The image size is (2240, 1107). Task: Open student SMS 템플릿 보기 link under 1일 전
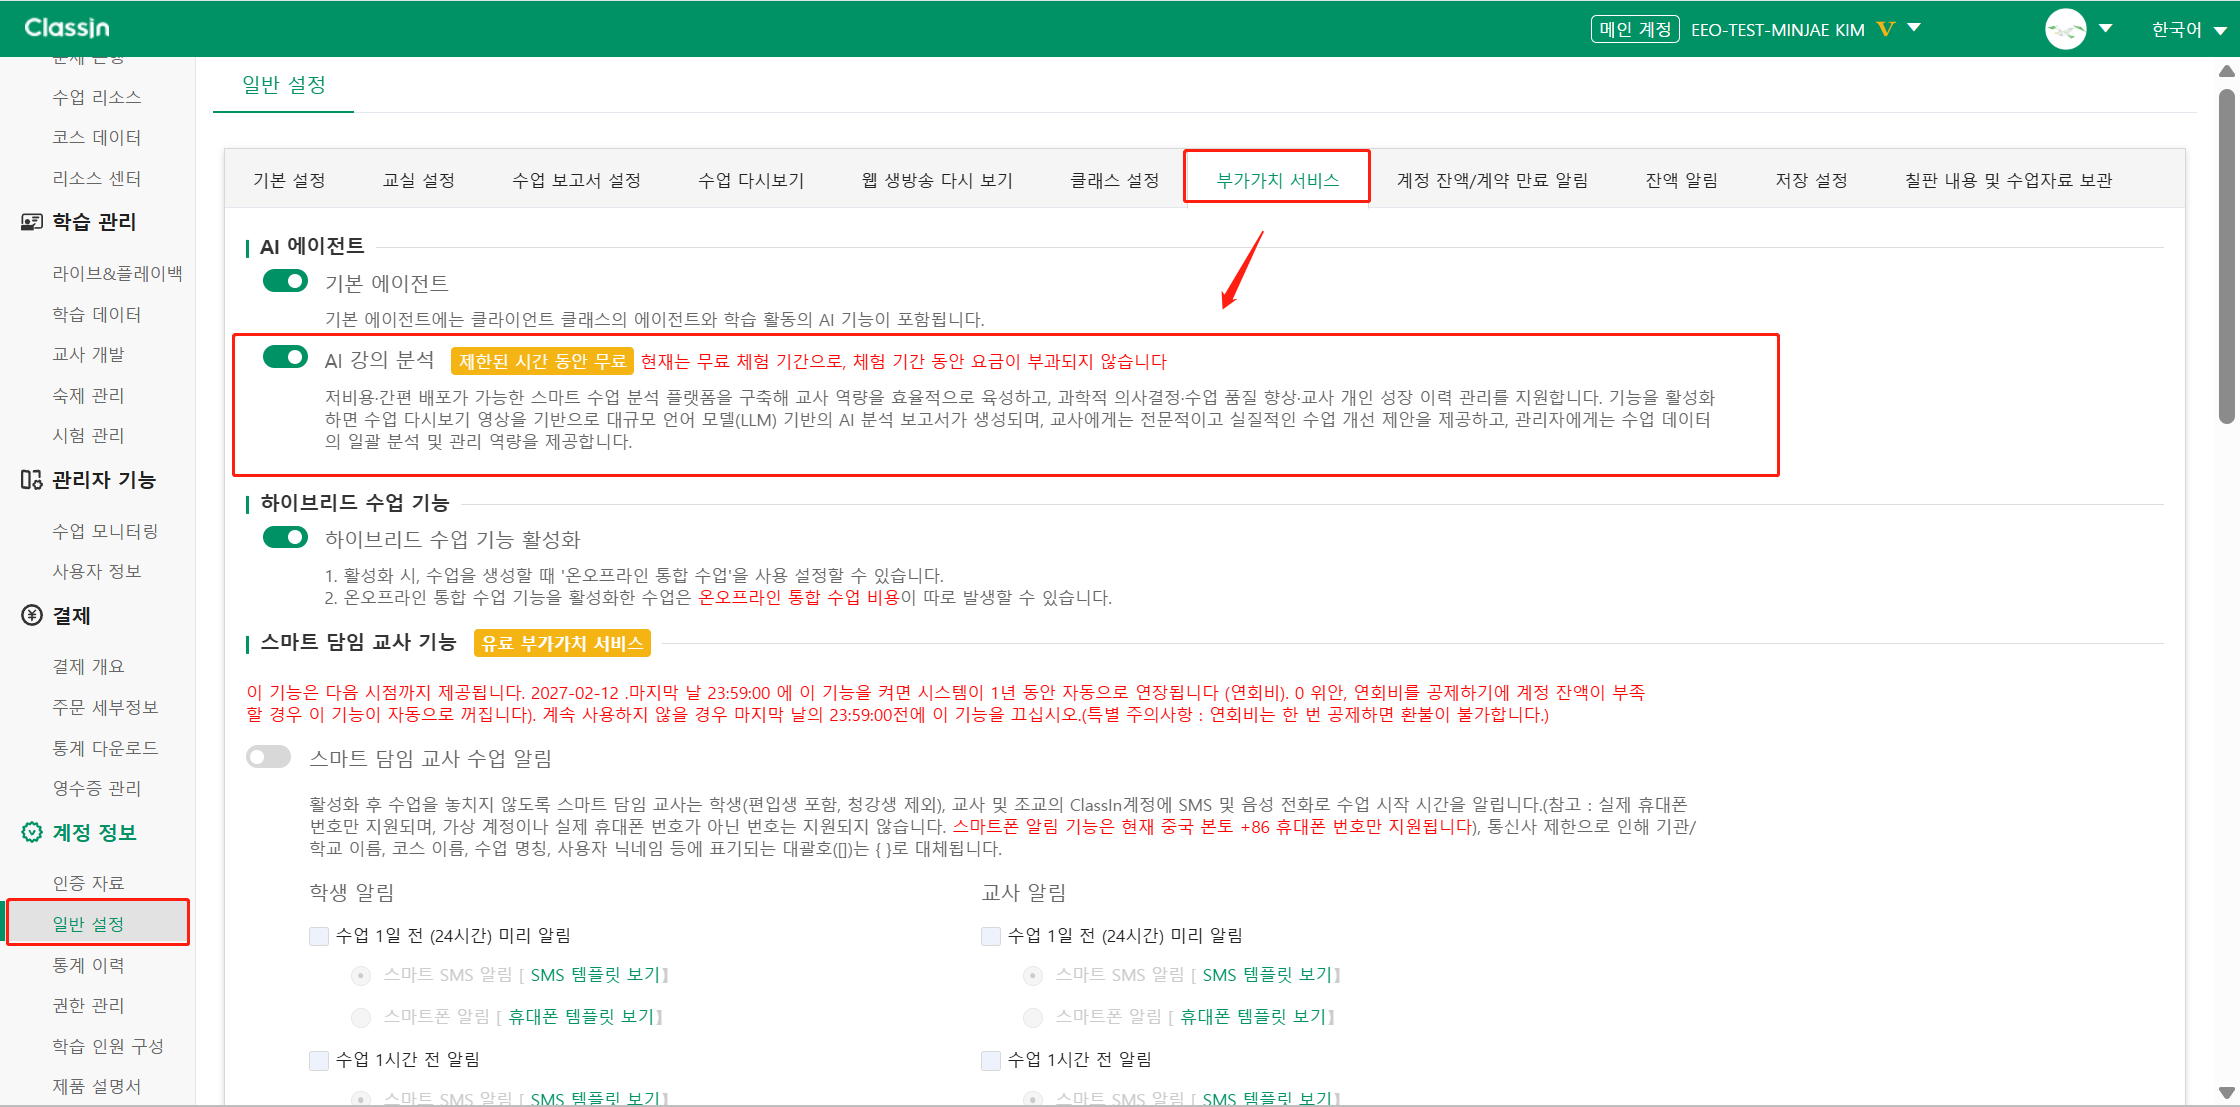[595, 975]
